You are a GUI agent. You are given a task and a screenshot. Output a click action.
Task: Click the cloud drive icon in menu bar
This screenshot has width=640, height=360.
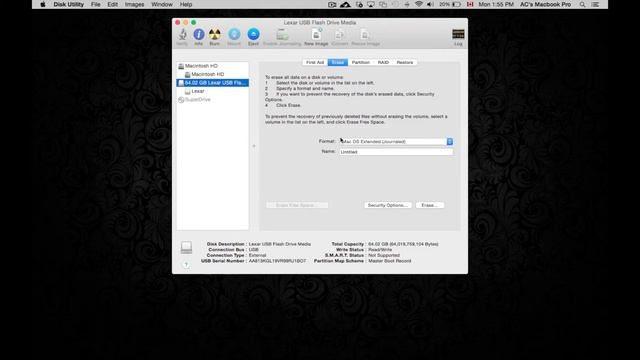click(345, 4)
